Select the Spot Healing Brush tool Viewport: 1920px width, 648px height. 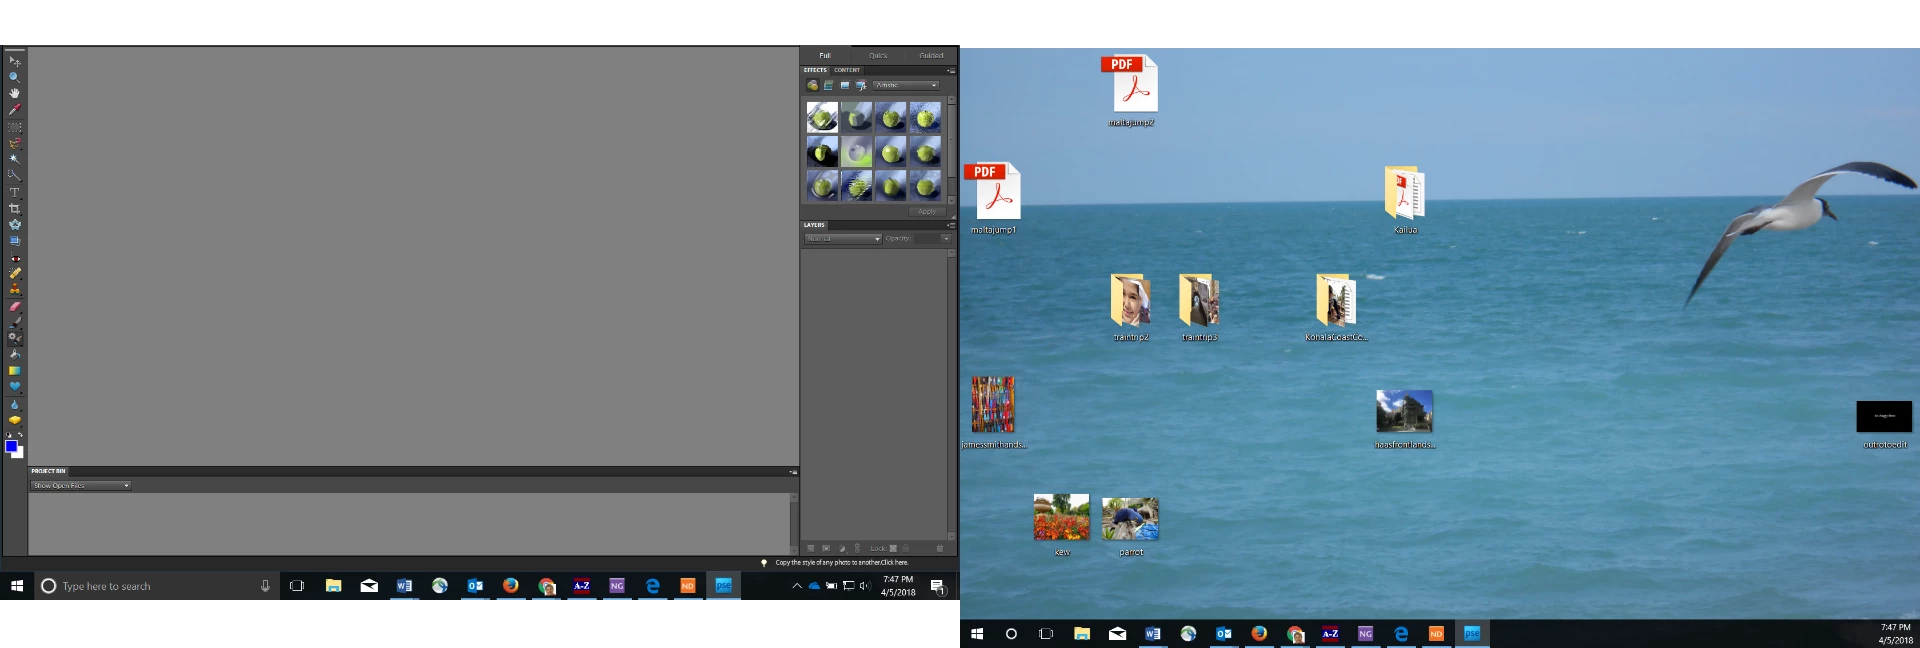[x=14, y=272]
